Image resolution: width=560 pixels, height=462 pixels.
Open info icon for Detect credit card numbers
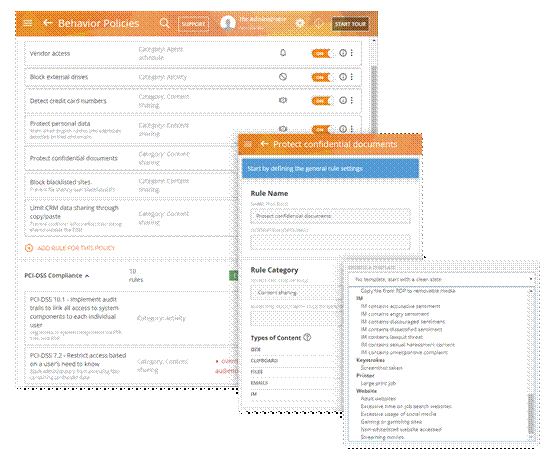click(343, 101)
